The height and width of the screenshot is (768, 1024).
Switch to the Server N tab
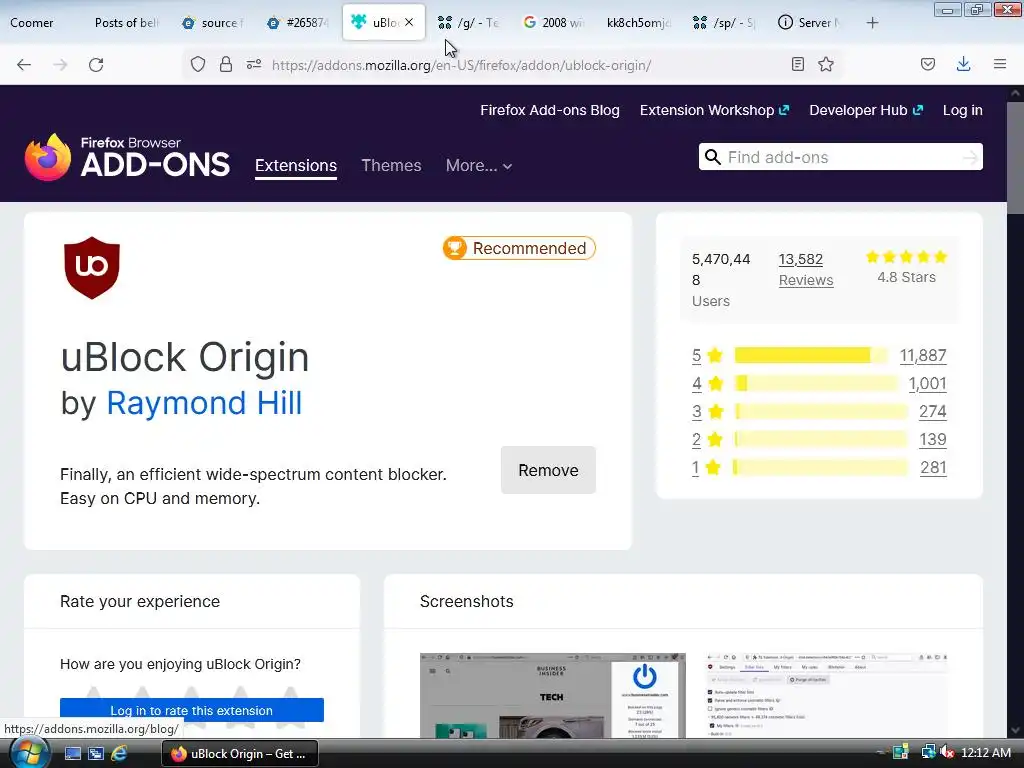point(810,23)
